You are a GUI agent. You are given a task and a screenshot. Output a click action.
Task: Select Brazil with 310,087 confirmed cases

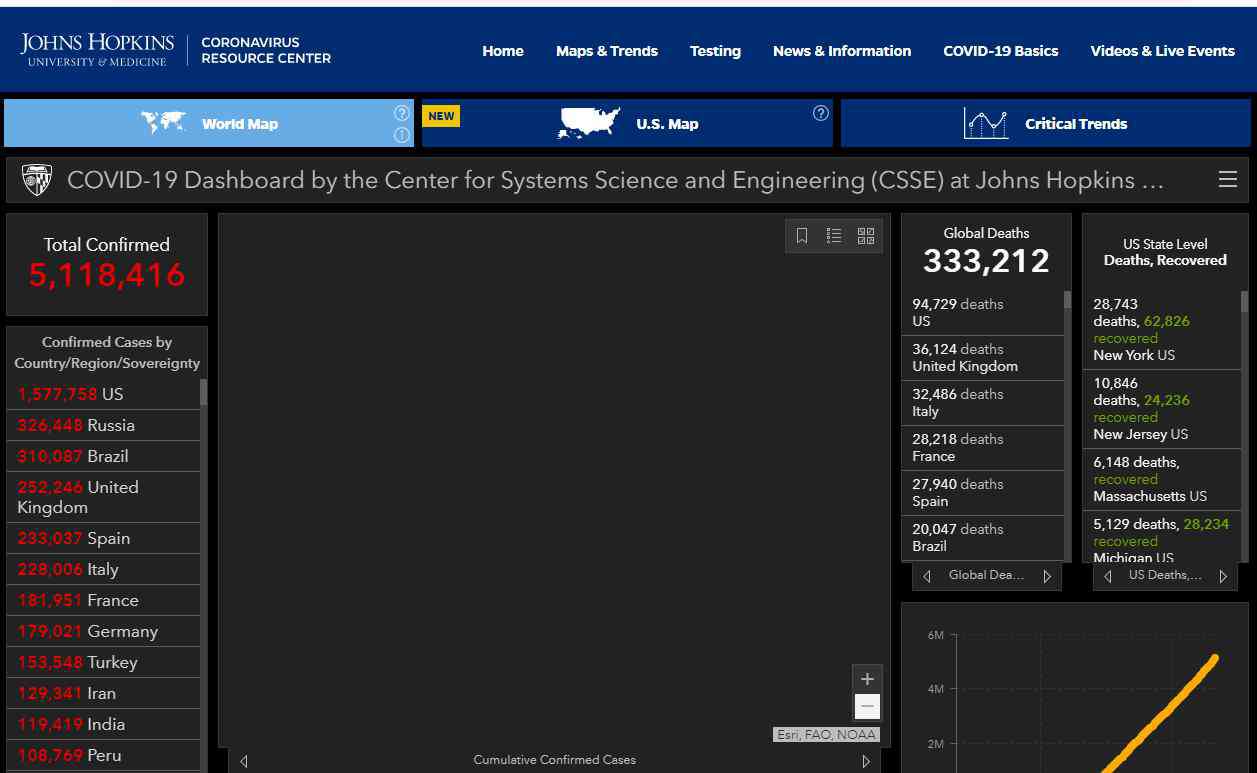point(104,456)
